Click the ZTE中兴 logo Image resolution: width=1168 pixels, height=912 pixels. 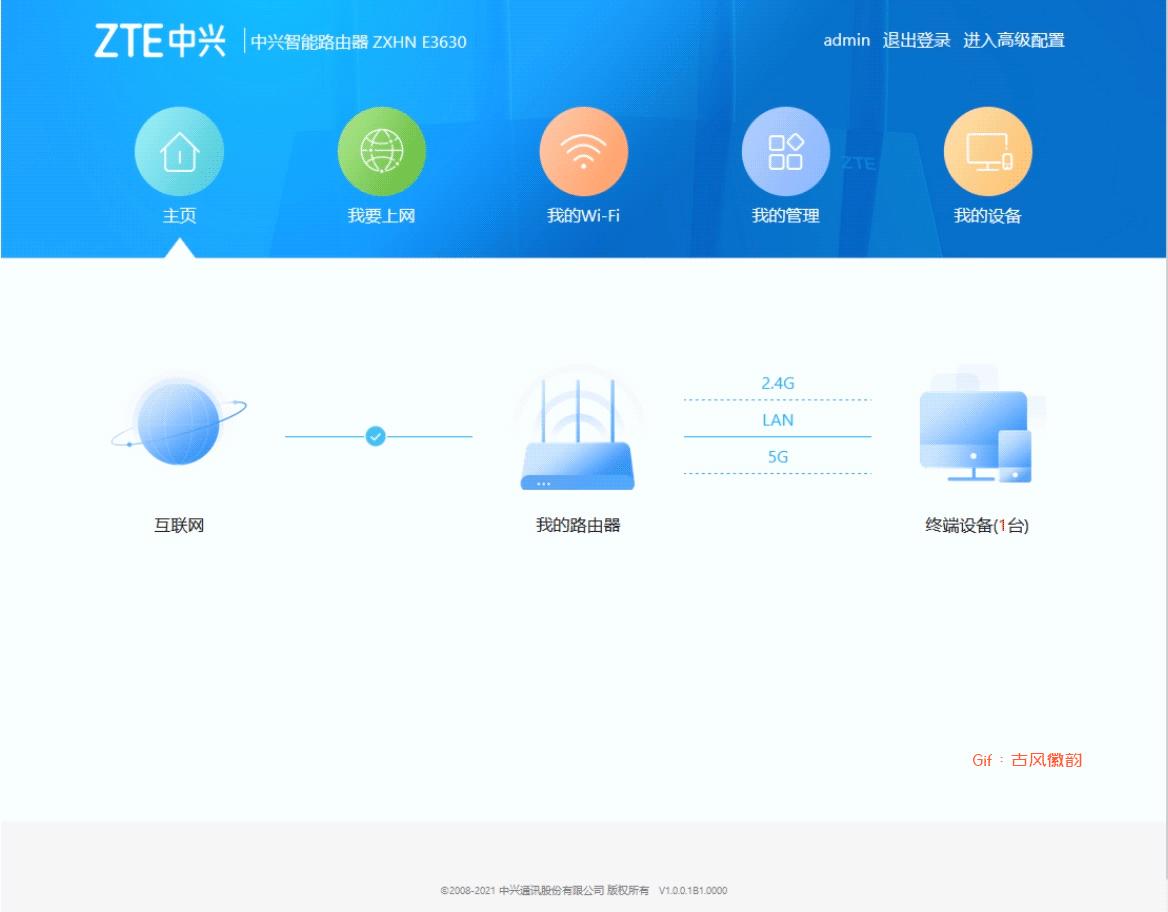[160, 39]
